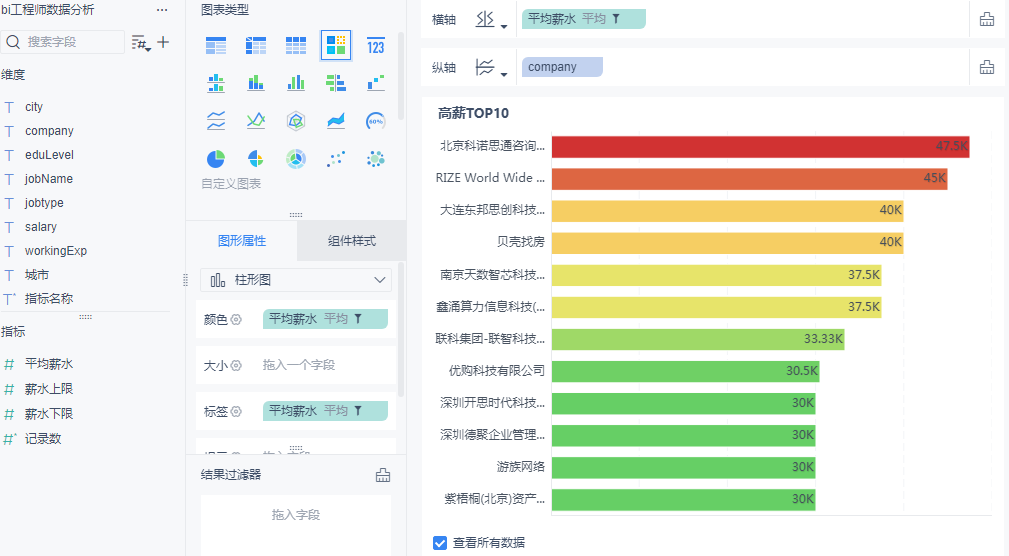Select the stacked column chart type
This screenshot has width=1009, height=556.
[x=256, y=83]
